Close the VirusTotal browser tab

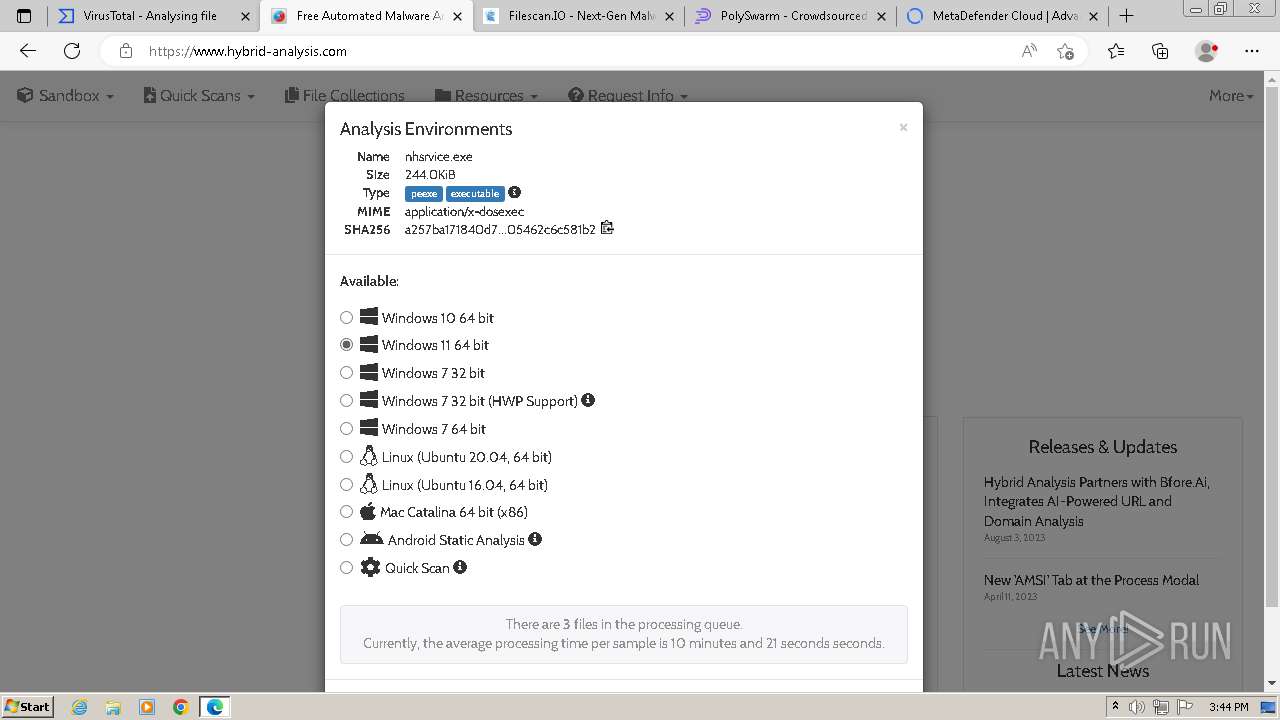[245, 16]
